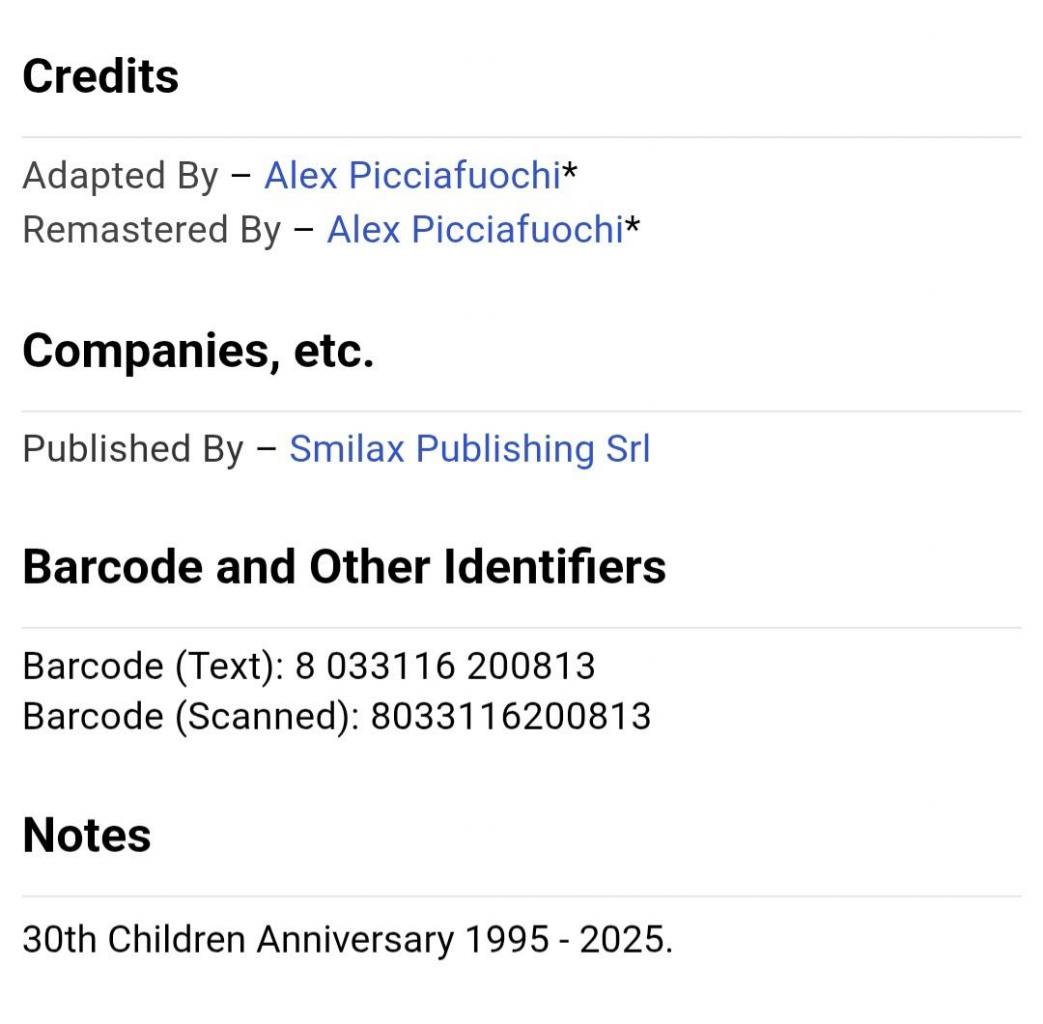Click the divider line under Notes heading
The image size is (1043, 1024).
pyautogui.click(x=522, y=896)
